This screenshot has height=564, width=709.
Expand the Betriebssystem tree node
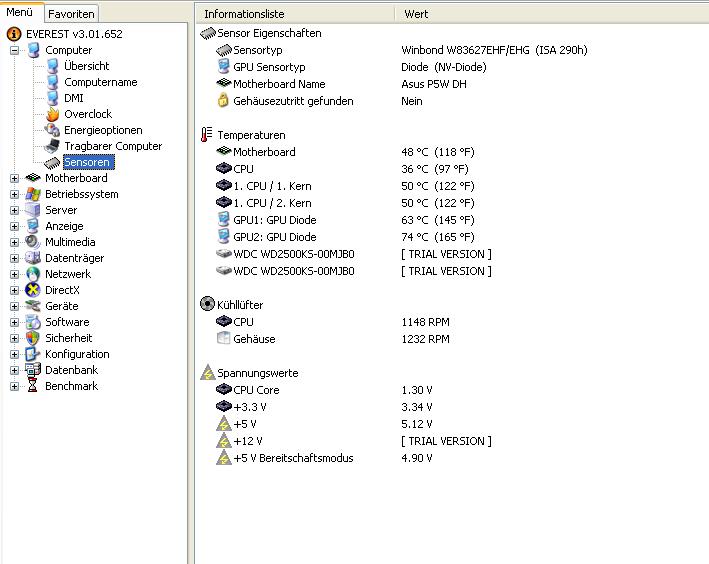14,194
